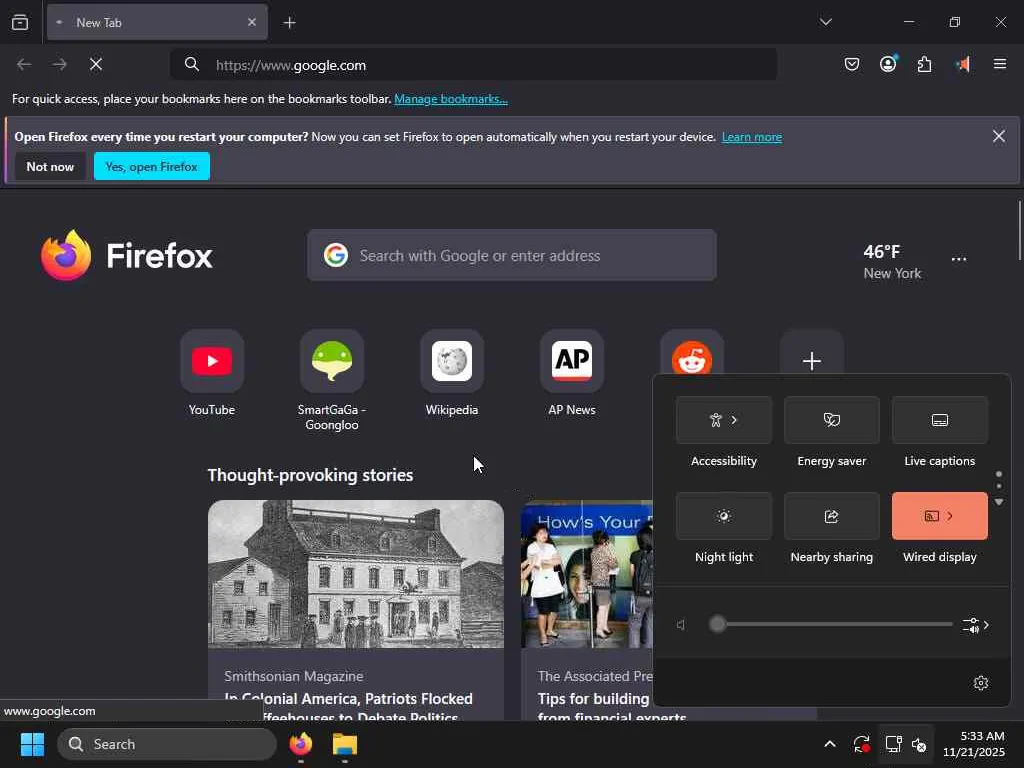Click the Firefox taskbar icon
The image size is (1024, 768).
coord(300,744)
